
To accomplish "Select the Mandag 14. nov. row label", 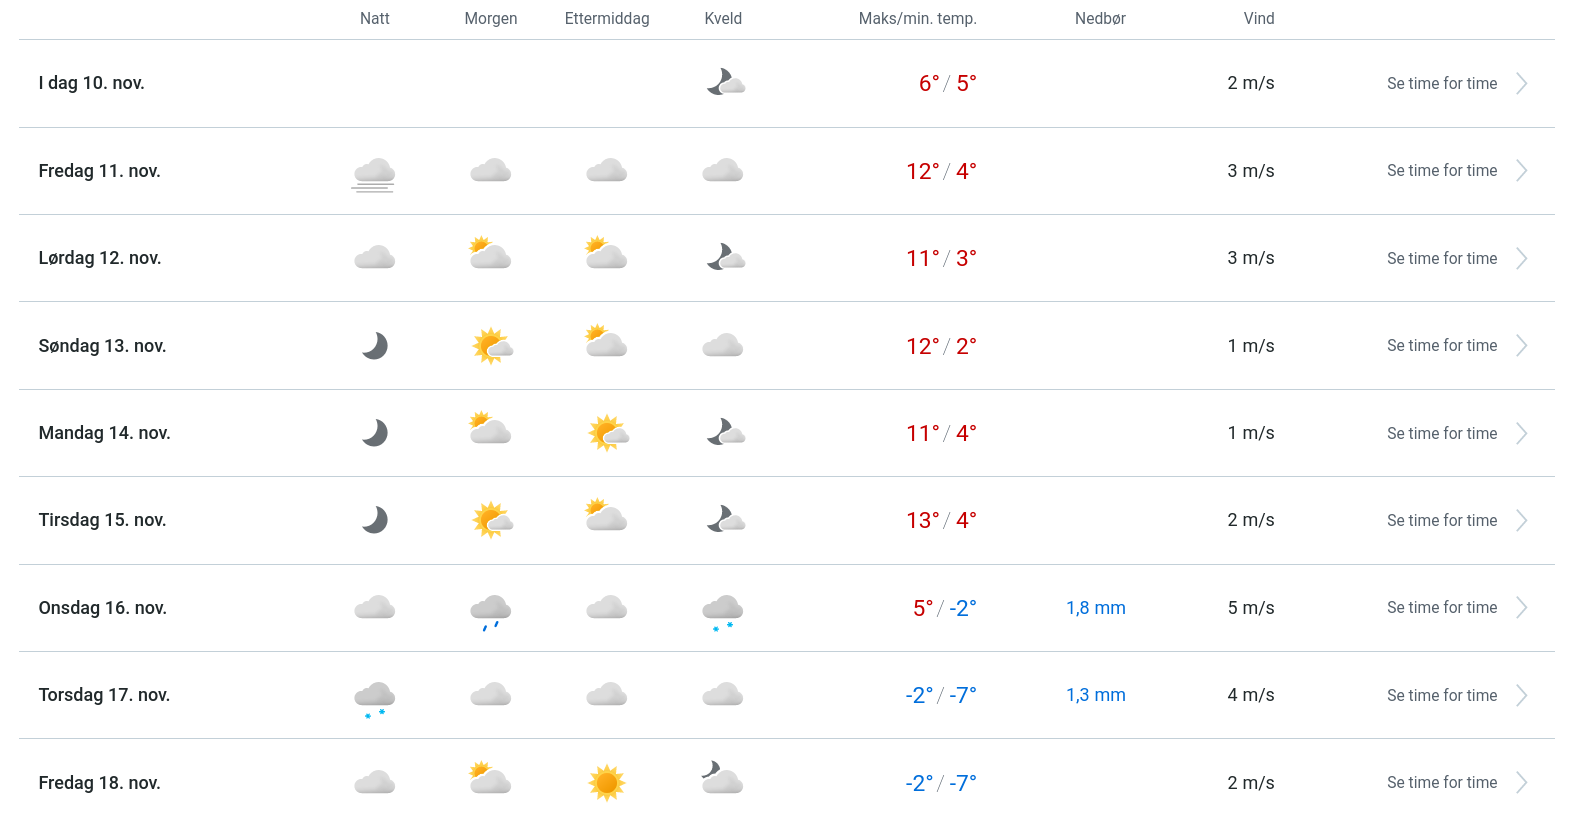I will coord(104,433).
